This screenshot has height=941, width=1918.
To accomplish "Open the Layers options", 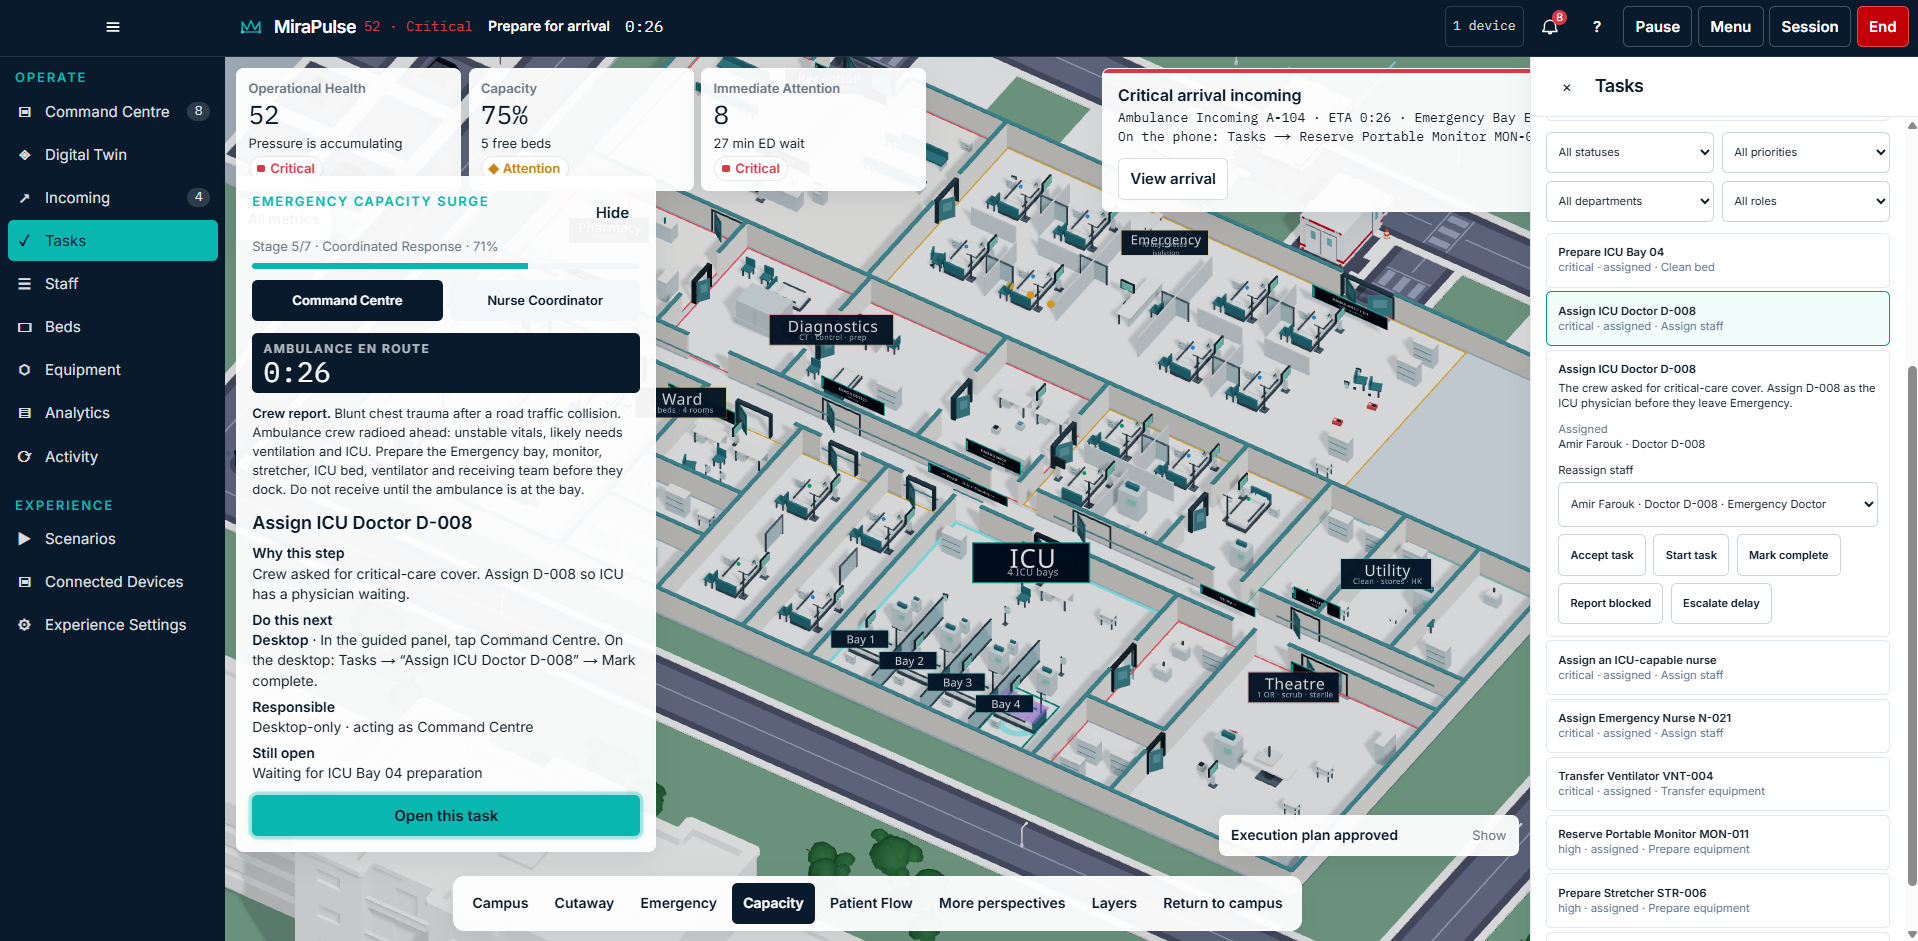I will [1114, 904].
